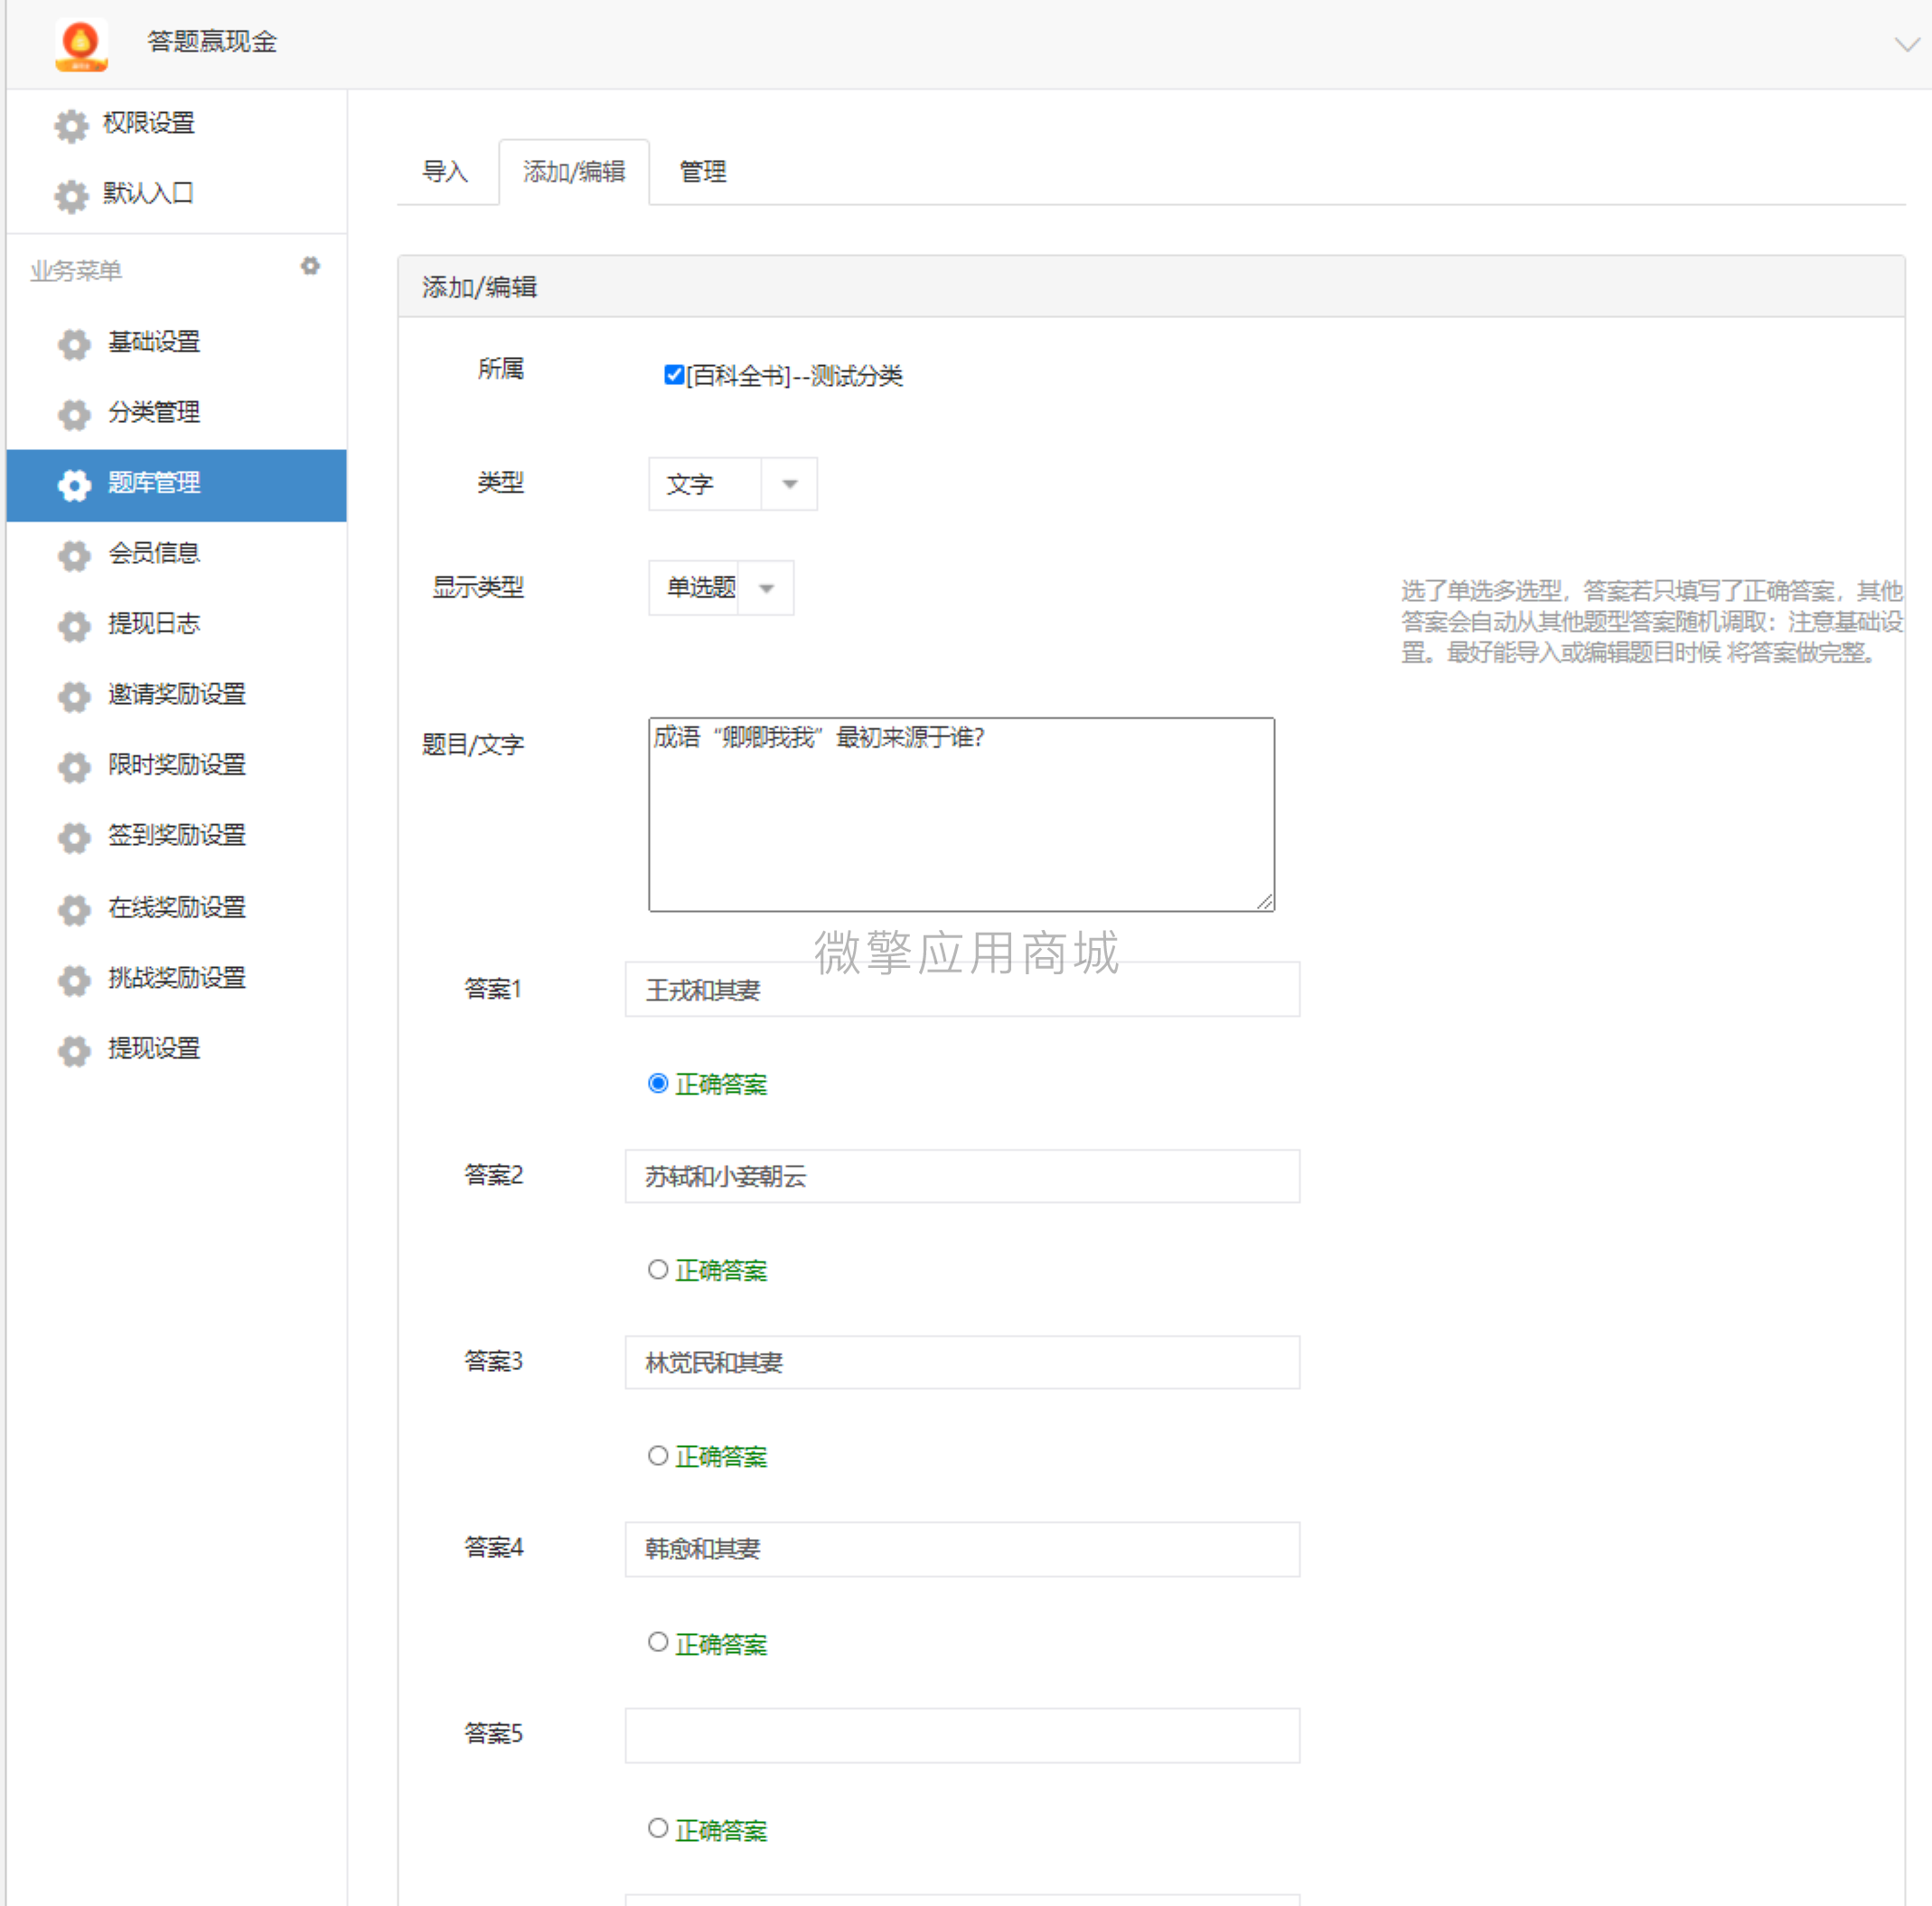Select 正确答案 radio under 答案4
The height and width of the screenshot is (1906, 1932).
[658, 1642]
